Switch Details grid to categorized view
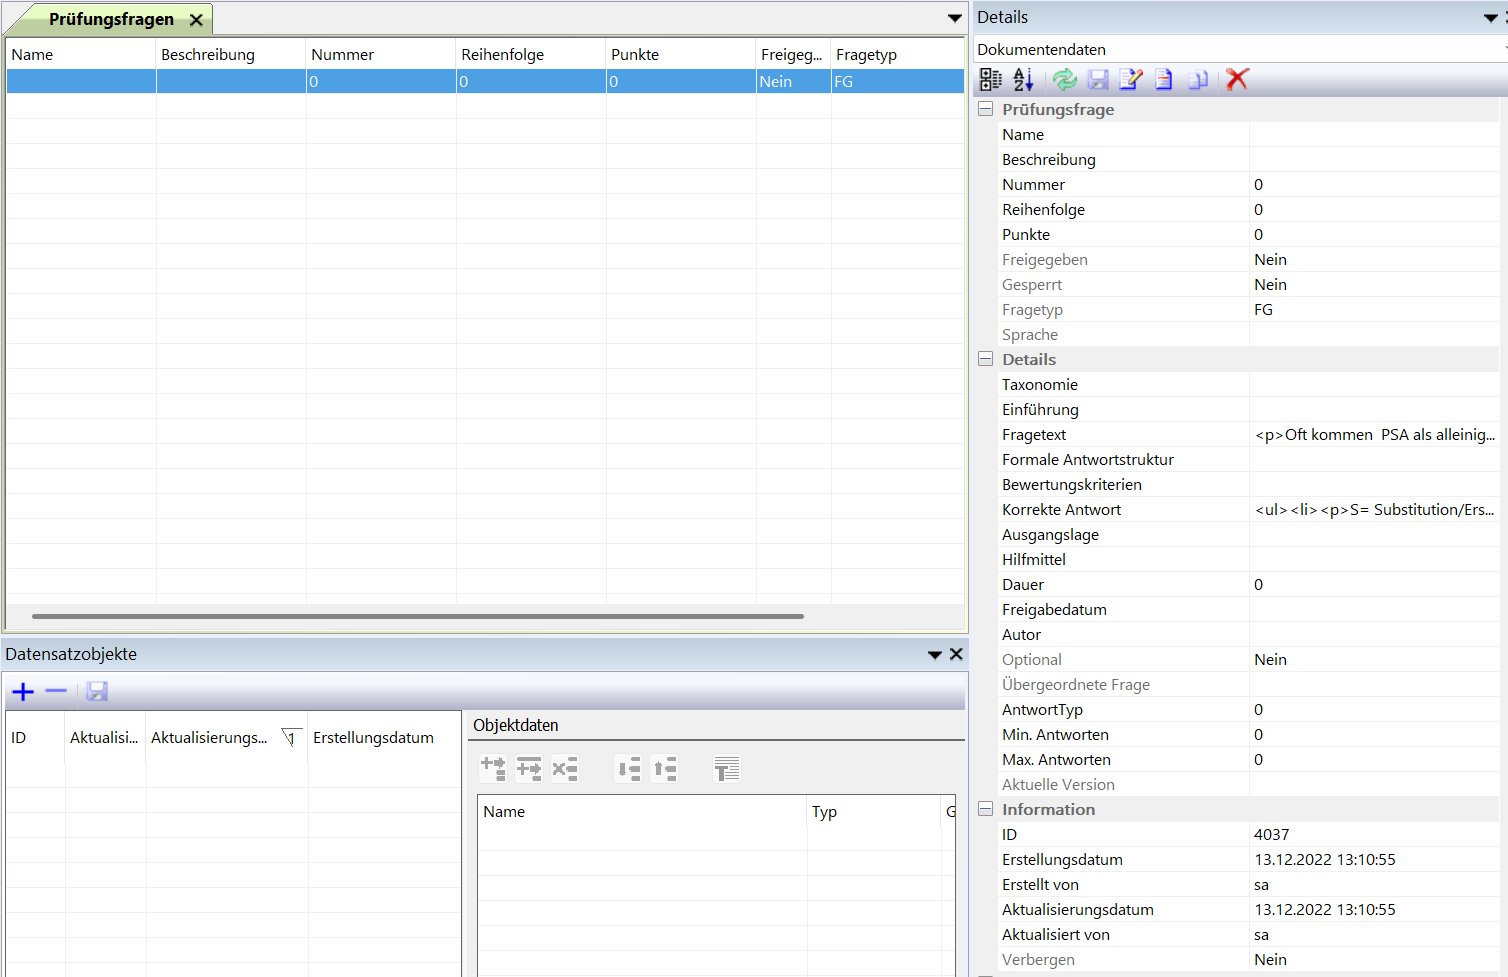Viewport: 1508px width, 977px height. click(990, 80)
